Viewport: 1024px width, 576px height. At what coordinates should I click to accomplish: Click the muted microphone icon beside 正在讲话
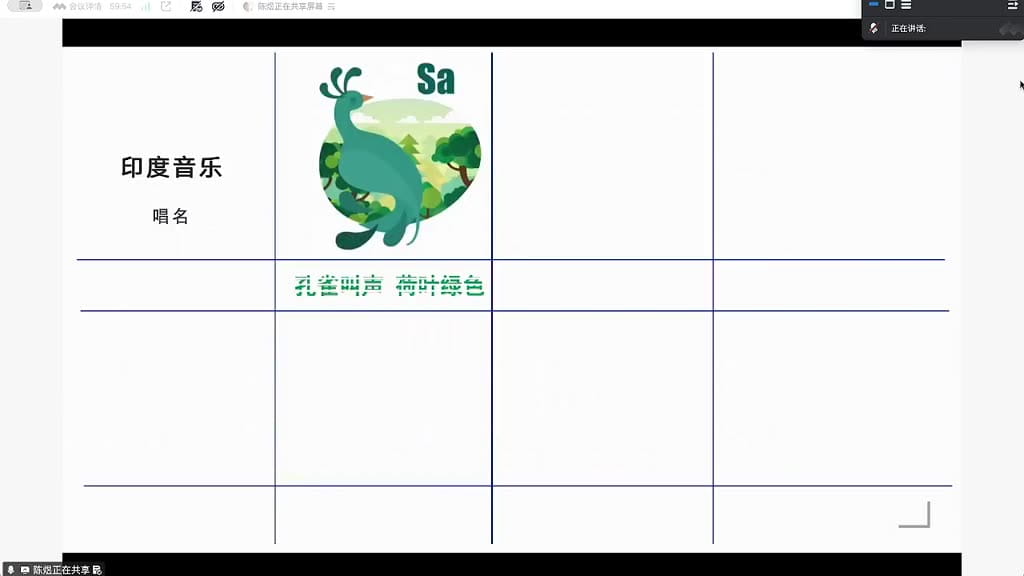[x=874, y=28]
